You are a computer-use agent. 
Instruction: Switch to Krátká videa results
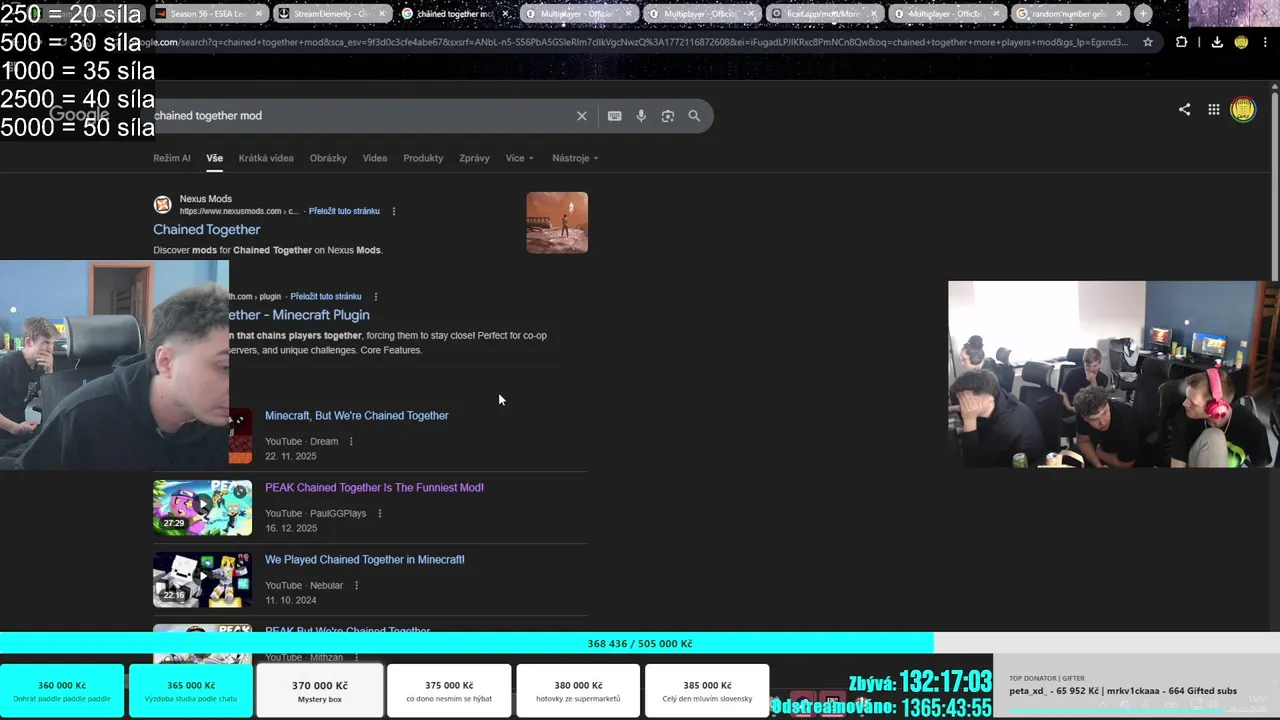tap(266, 158)
